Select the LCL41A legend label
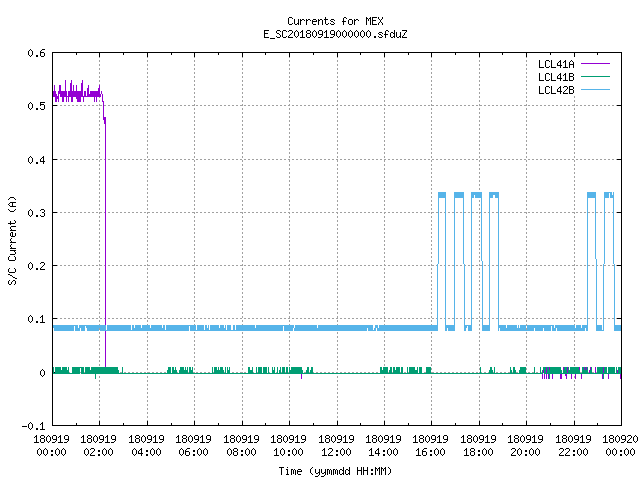 click(556, 64)
